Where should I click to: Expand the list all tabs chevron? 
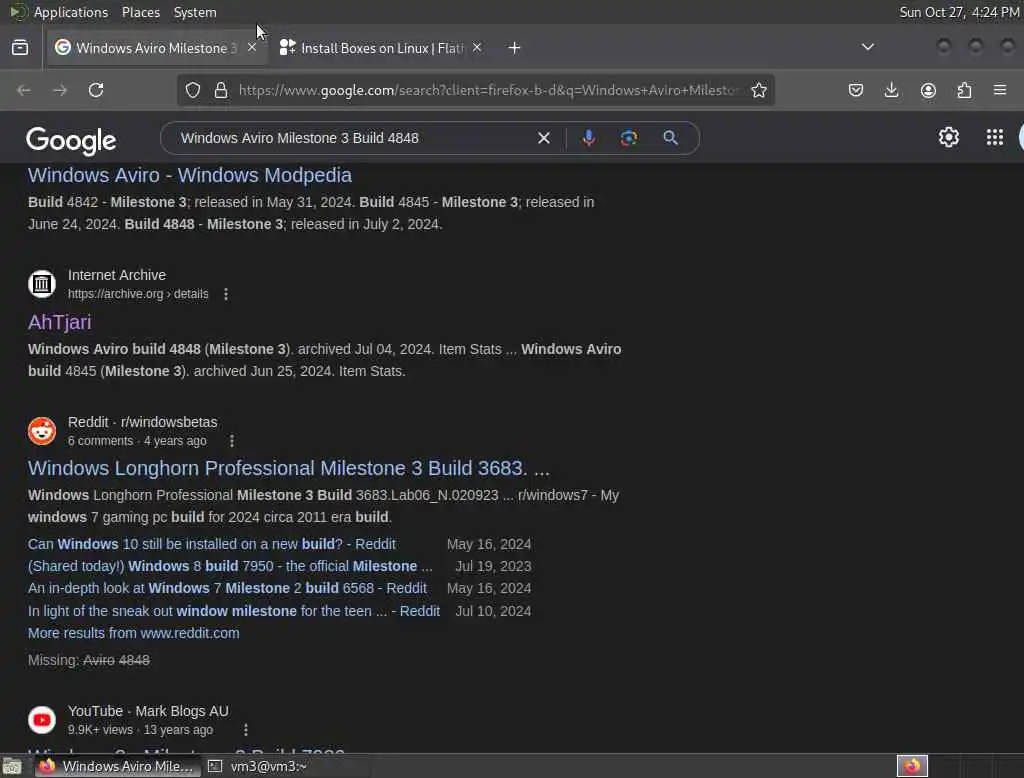click(x=868, y=47)
